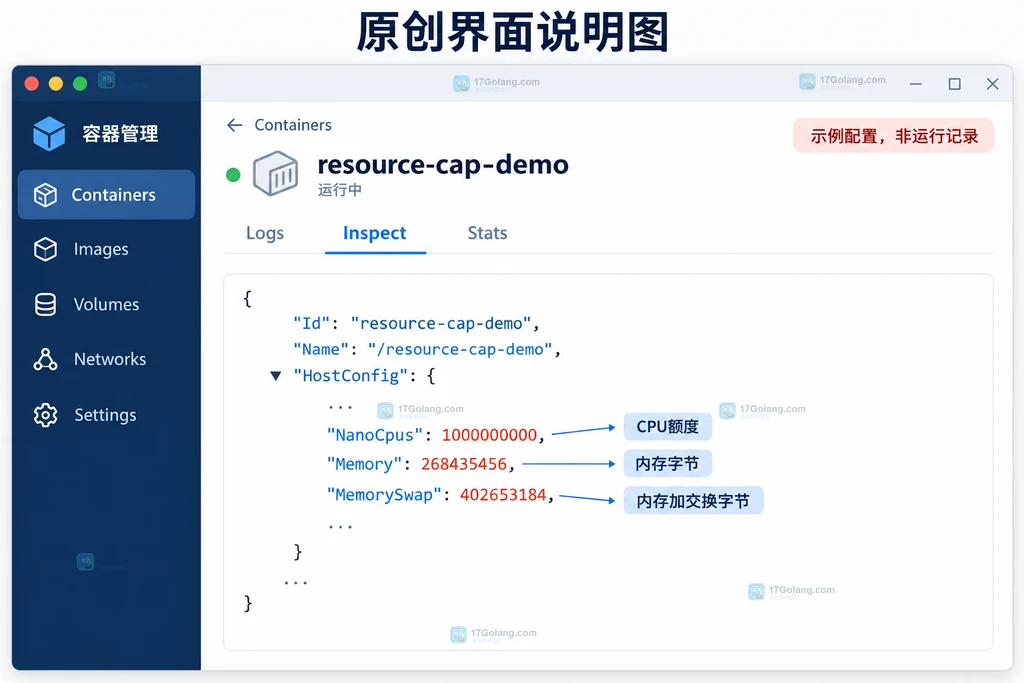Click the Memory value 268435456
This screenshot has width=1024, height=683.
tap(464, 464)
